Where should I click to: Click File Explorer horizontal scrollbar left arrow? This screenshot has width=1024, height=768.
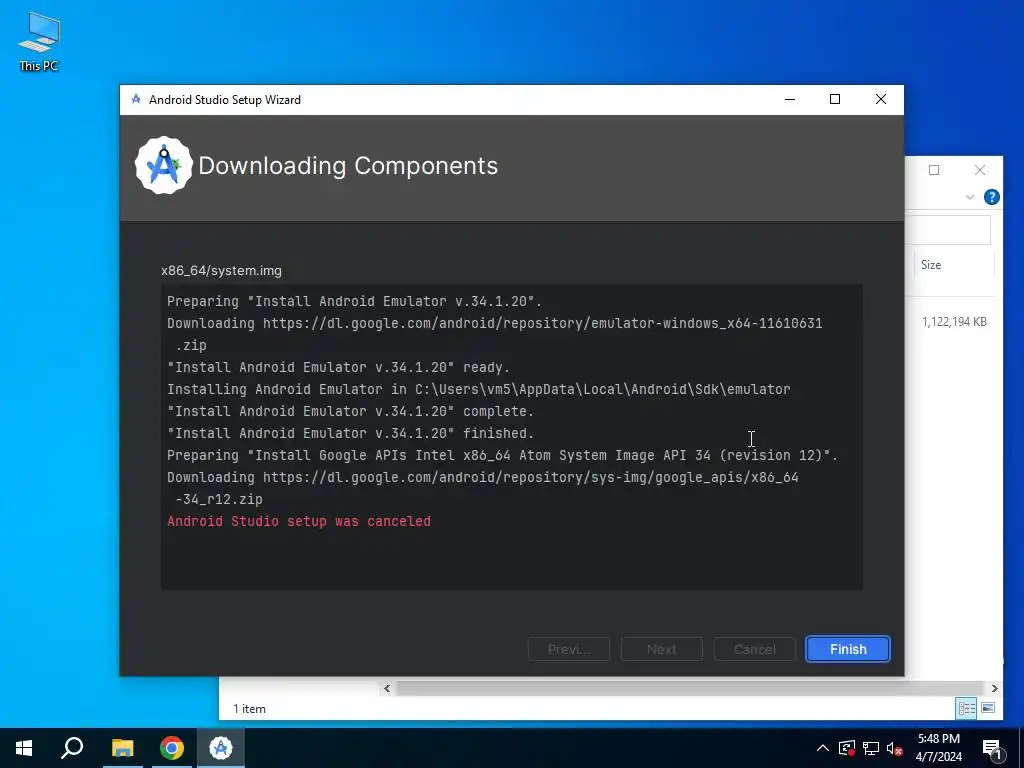tap(387, 688)
